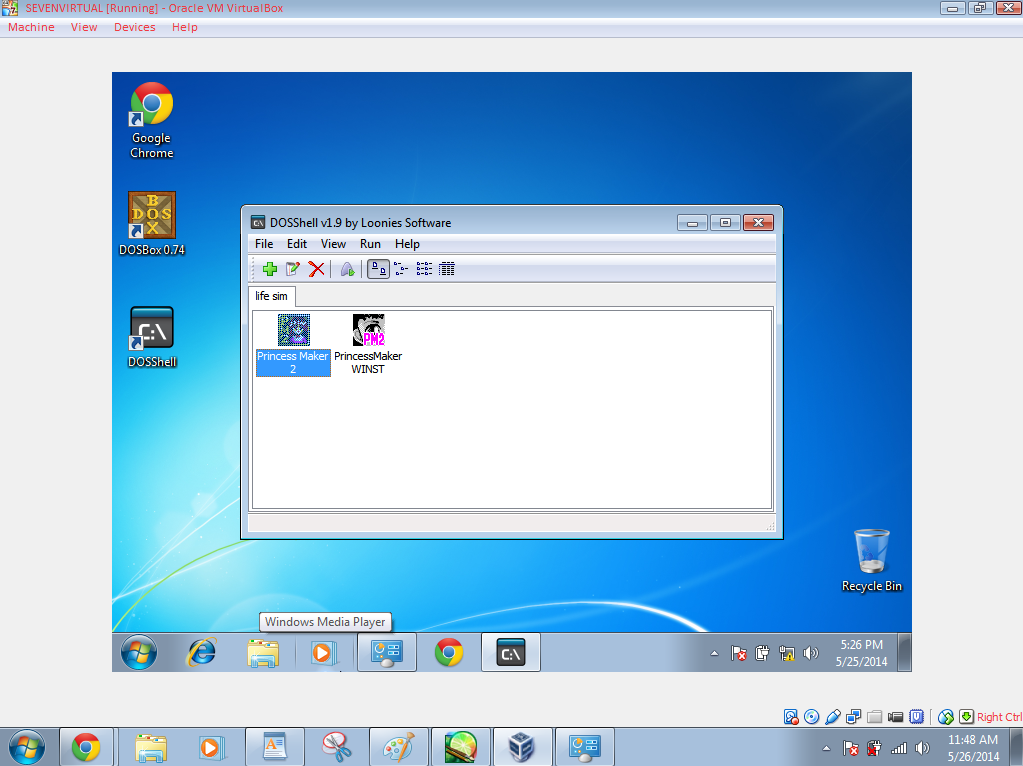The image size is (1023, 766).
Task: Open the guest Windows 7 Start orb
Action: pos(139,652)
